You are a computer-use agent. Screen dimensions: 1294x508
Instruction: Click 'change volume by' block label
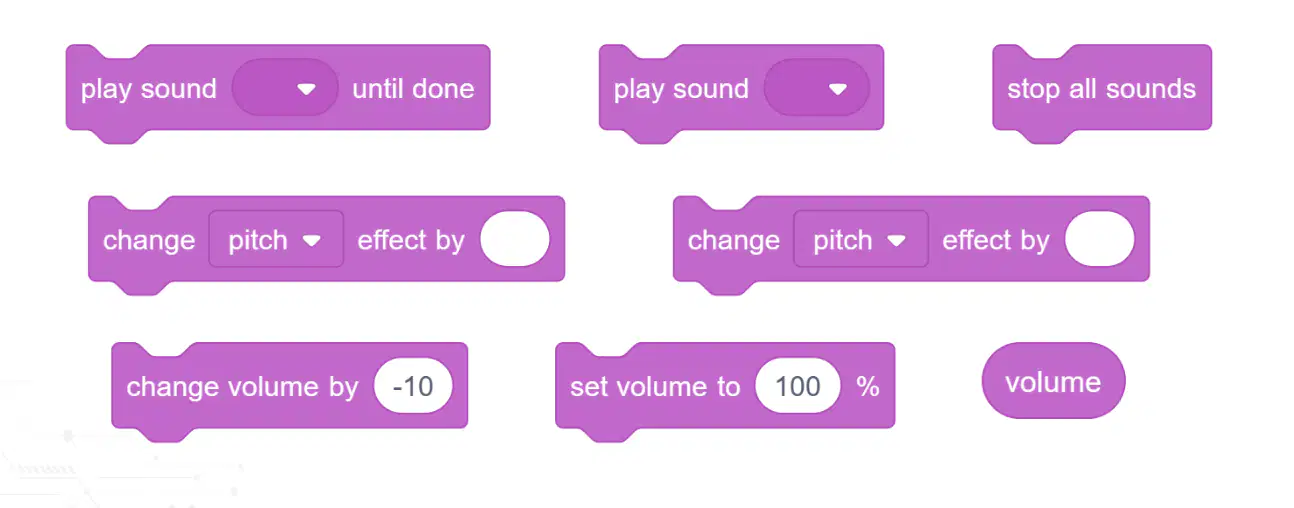242,387
